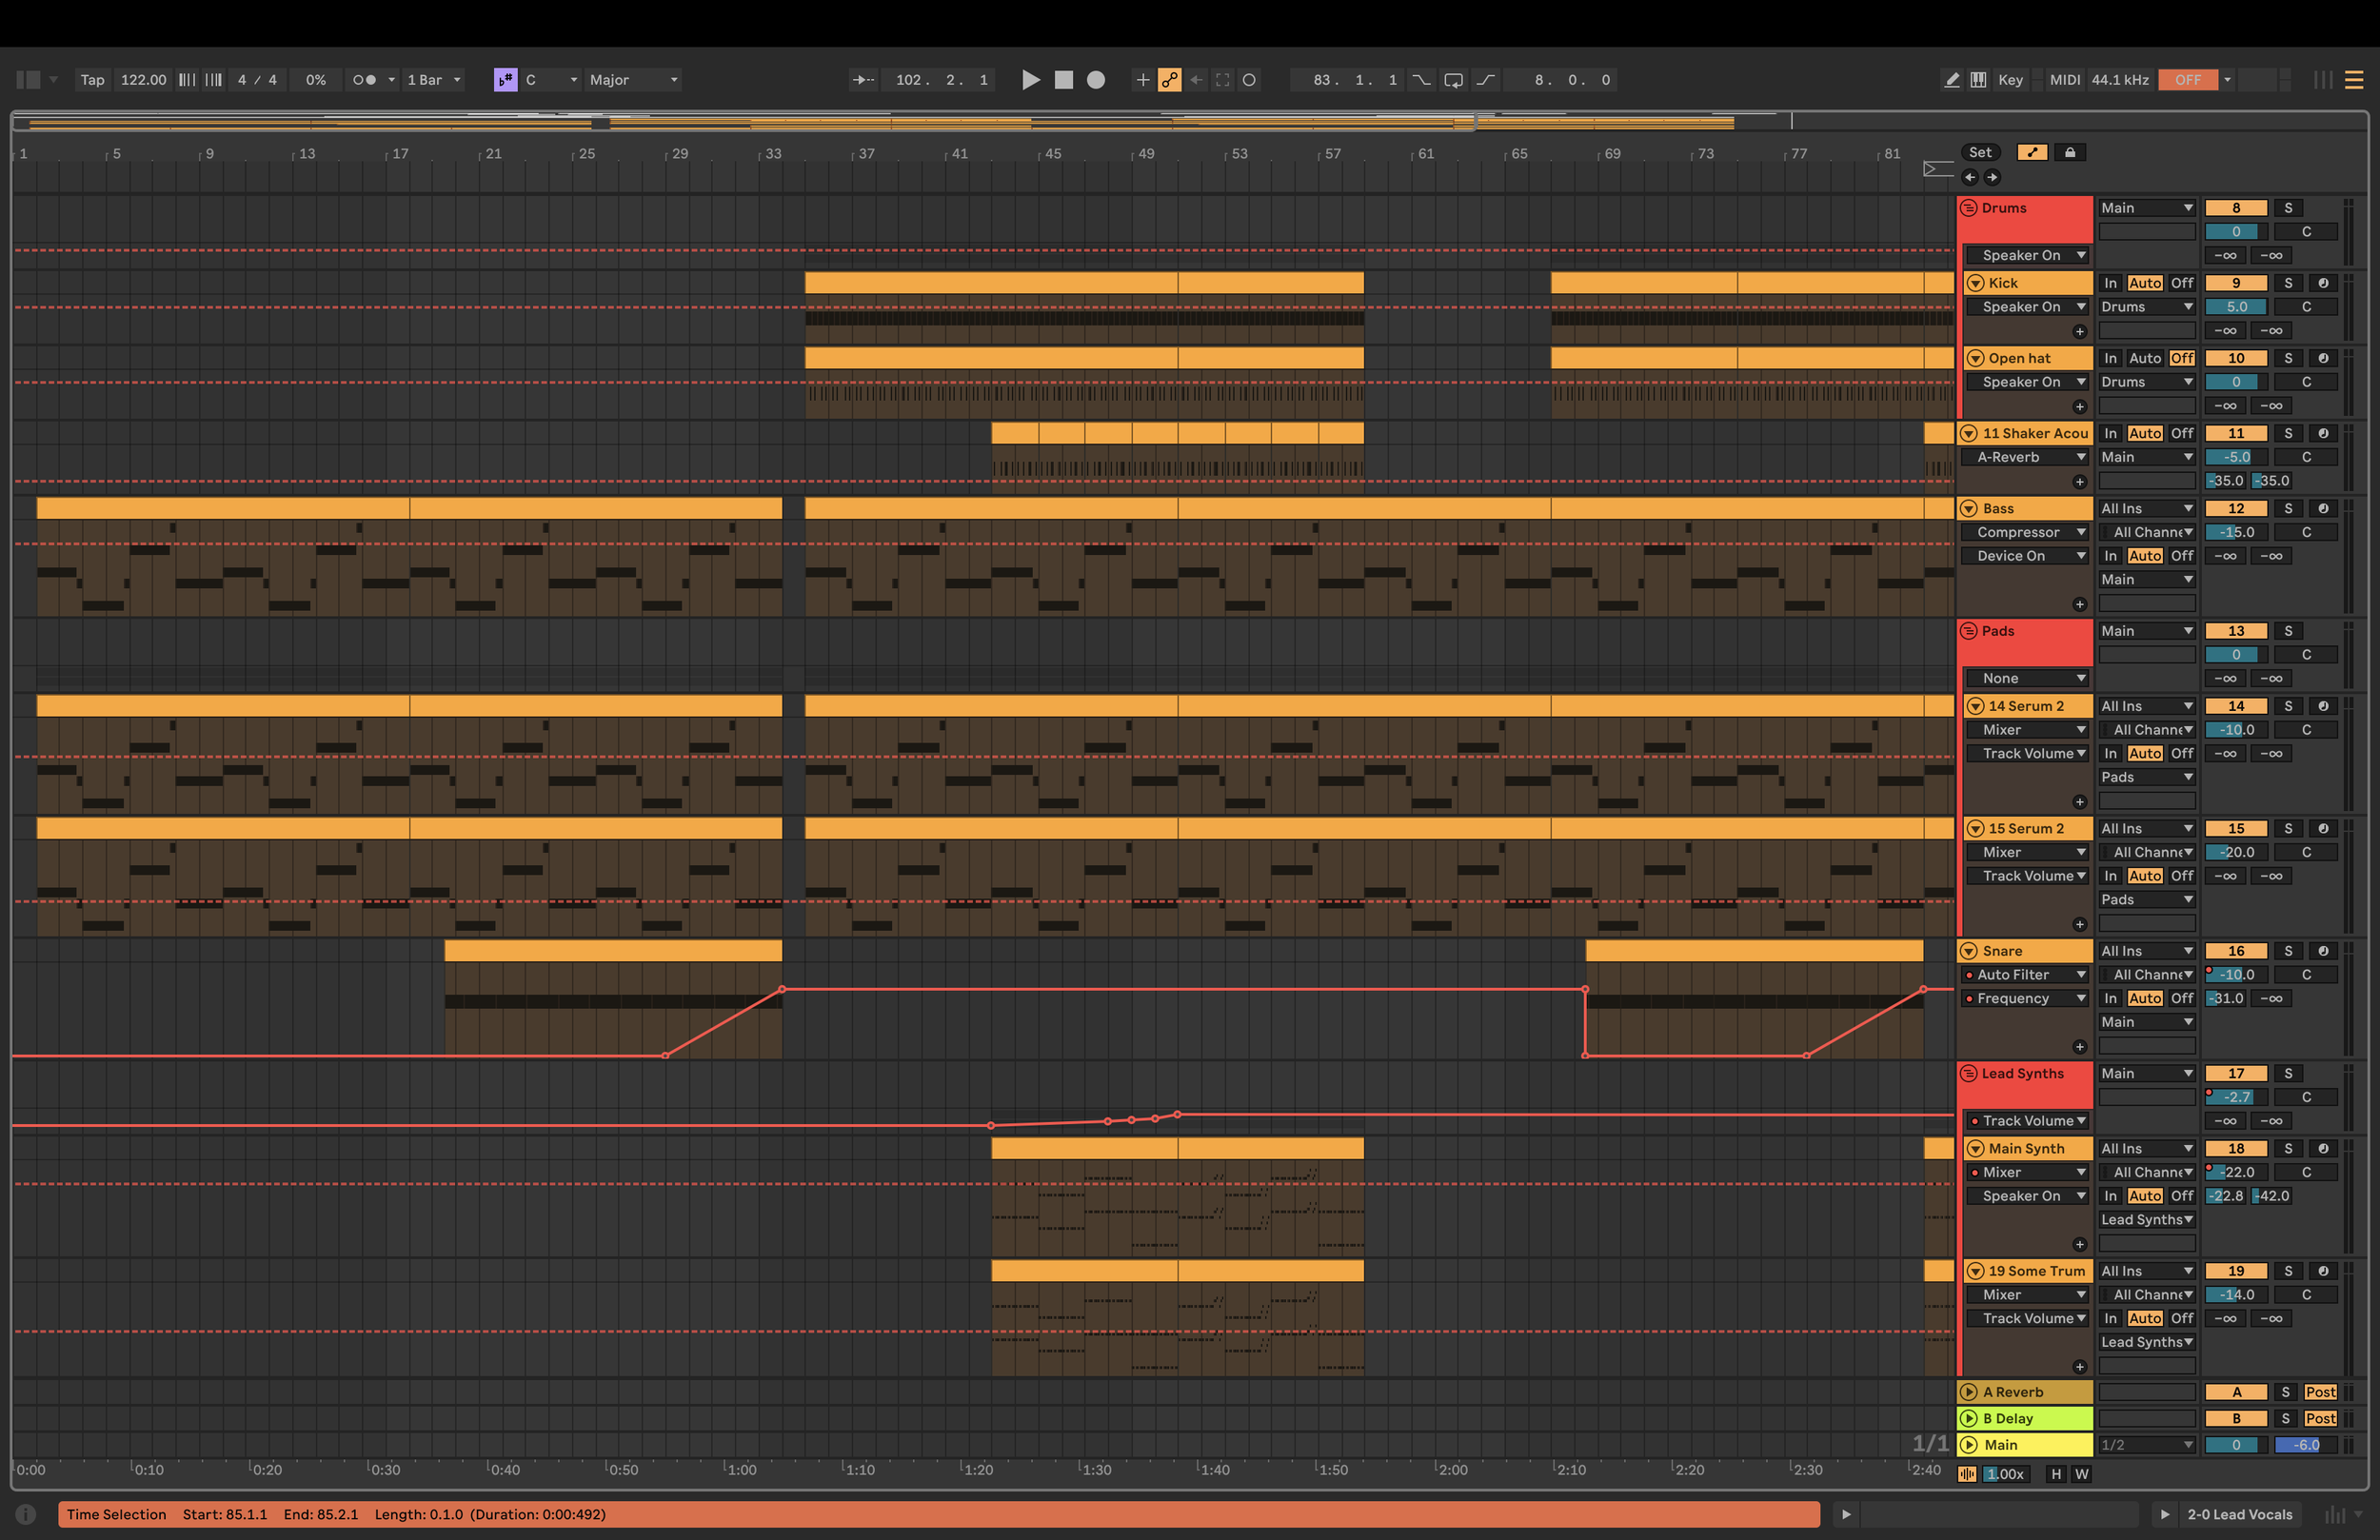Click the Tap tempo button
Viewport: 2380px width, 1540px height.
tap(92, 80)
